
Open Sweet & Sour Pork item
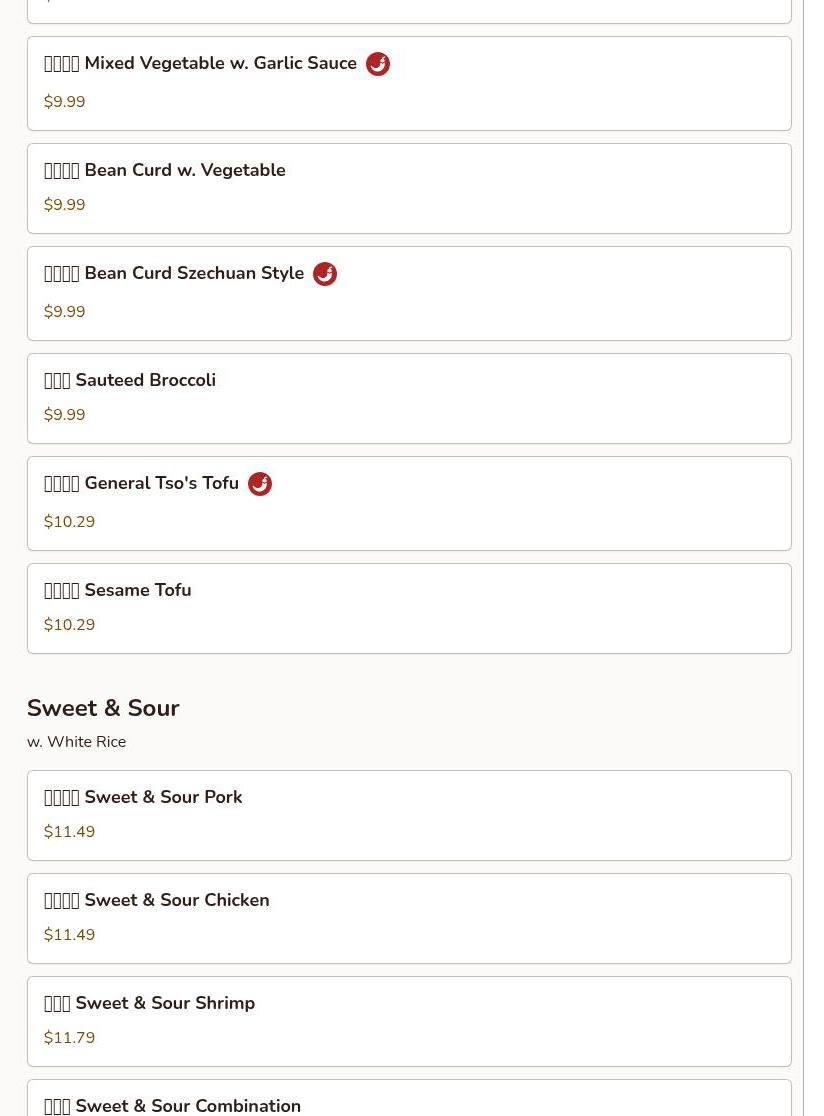tap(409, 816)
